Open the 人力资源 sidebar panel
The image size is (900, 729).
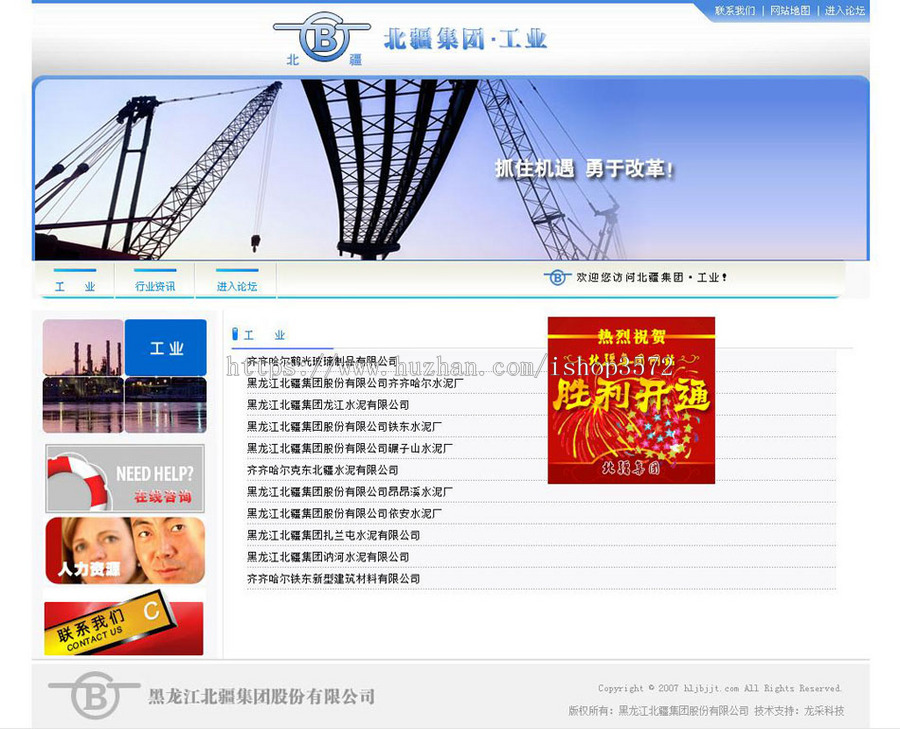pos(123,550)
